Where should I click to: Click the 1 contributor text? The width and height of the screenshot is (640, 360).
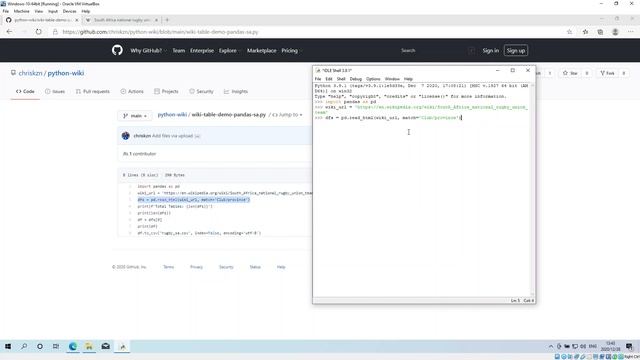[140, 154]
